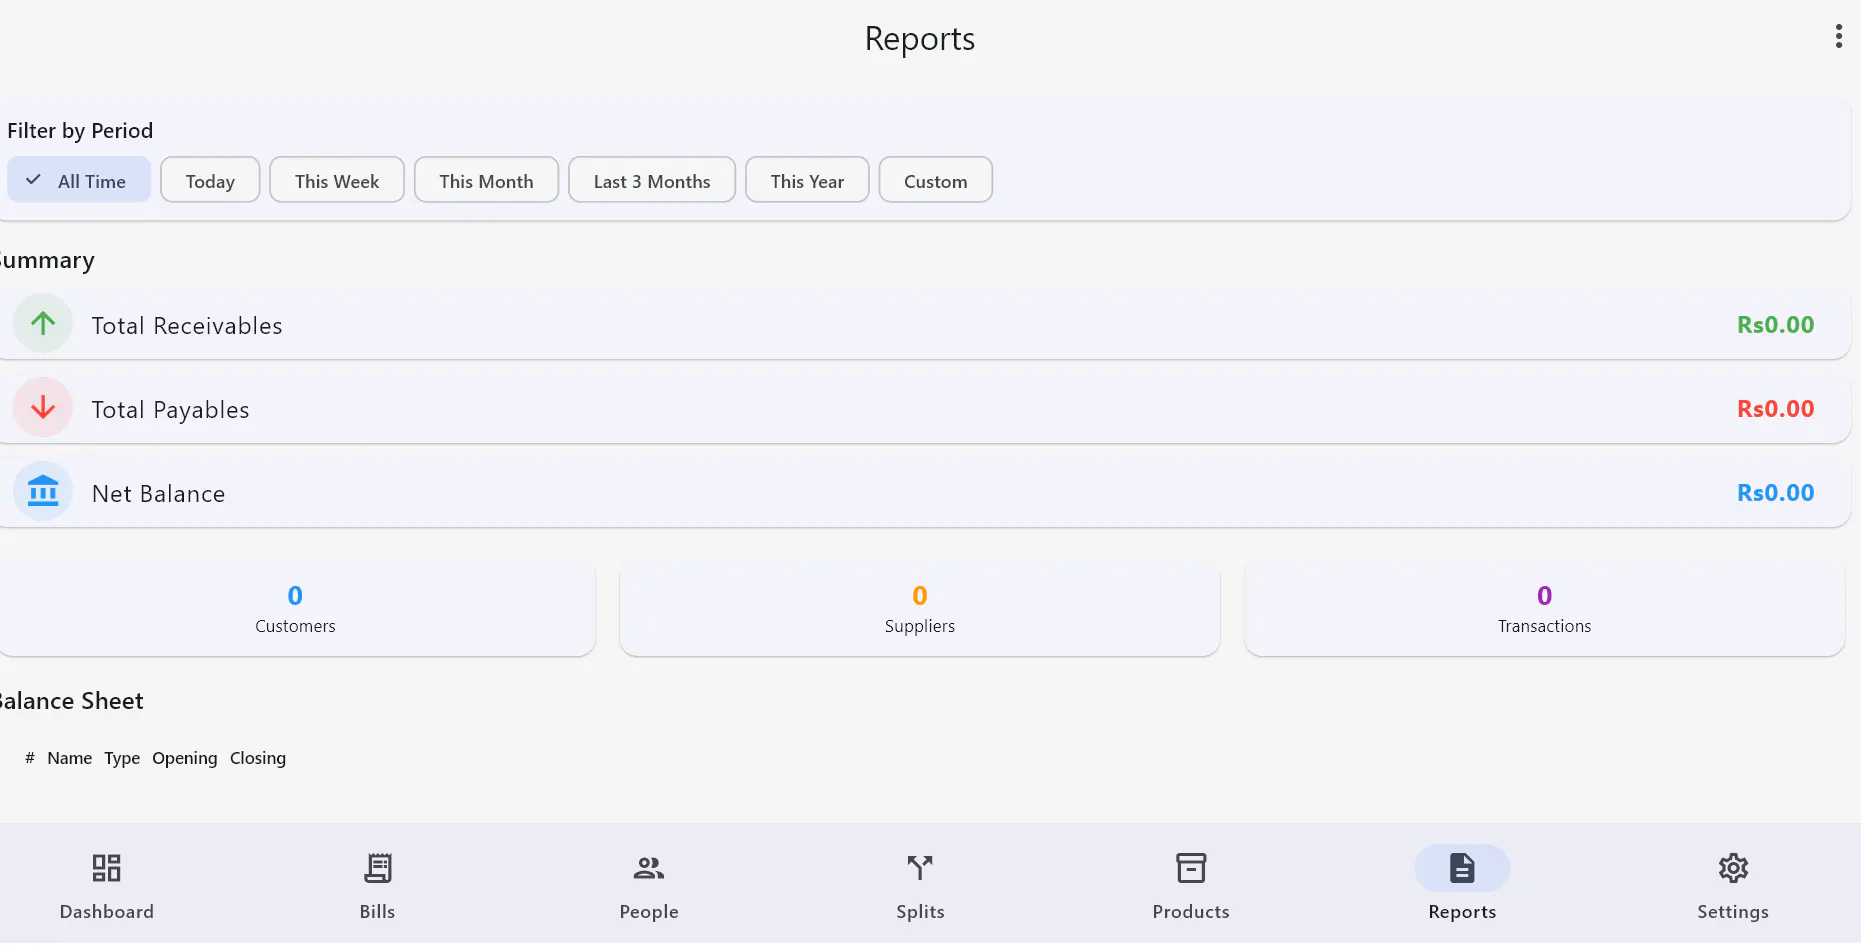
Task: Click the Type column header
Action: [x=122, y=758]
